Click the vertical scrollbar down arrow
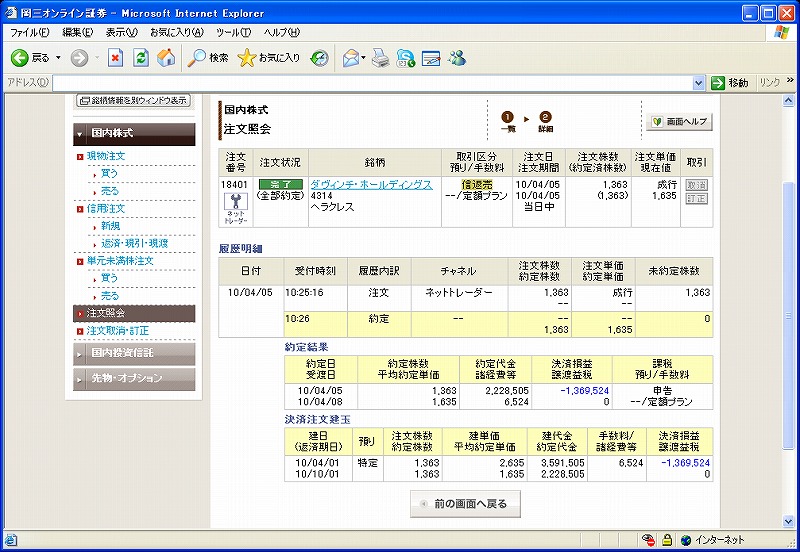The image size is (800, 552). pyautogui.click(x=788, y=521)
